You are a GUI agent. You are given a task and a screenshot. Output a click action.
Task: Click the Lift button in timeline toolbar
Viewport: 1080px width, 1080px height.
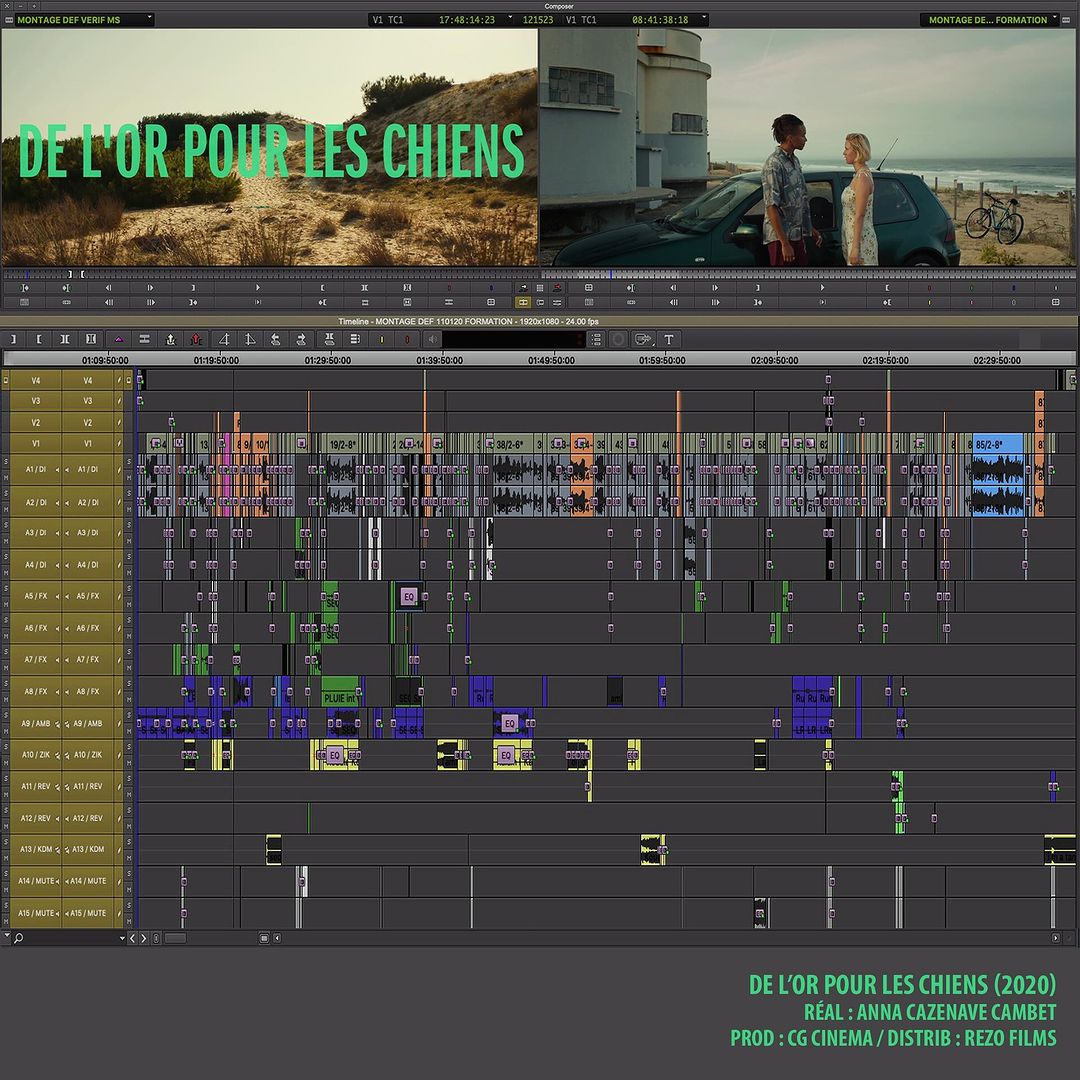click(x=171, y=339)
